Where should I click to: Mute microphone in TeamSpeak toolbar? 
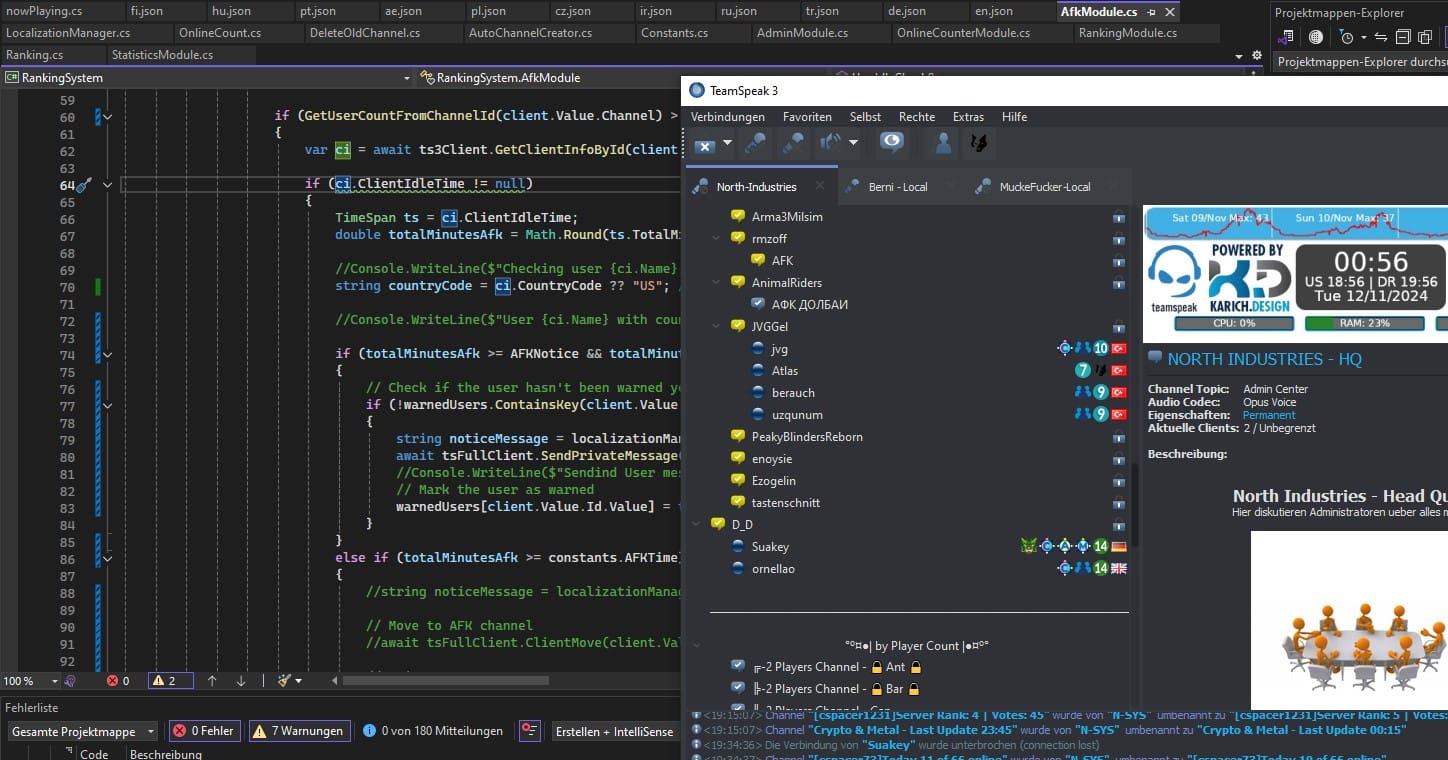793,144
